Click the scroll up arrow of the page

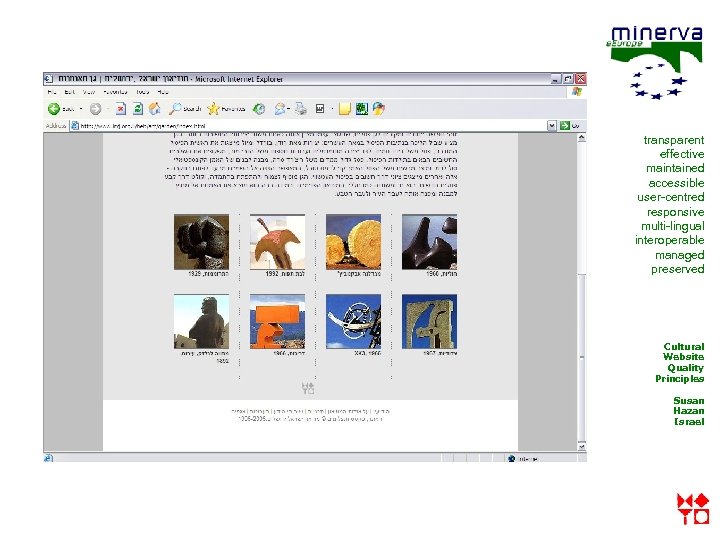pos(582,137)
